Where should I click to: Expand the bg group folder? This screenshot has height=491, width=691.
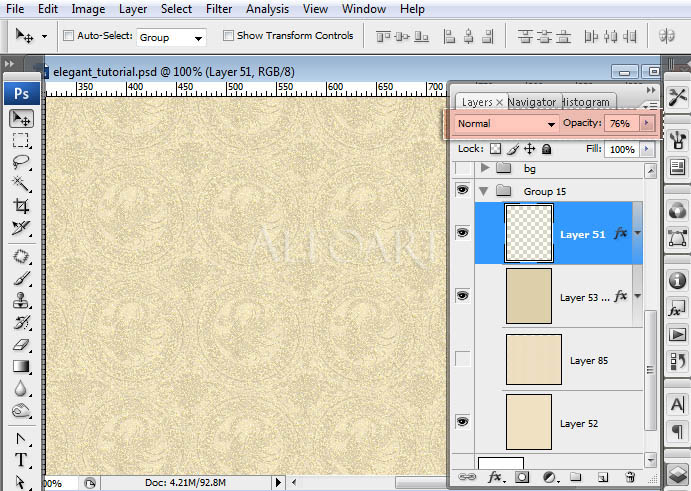(485, 169)
